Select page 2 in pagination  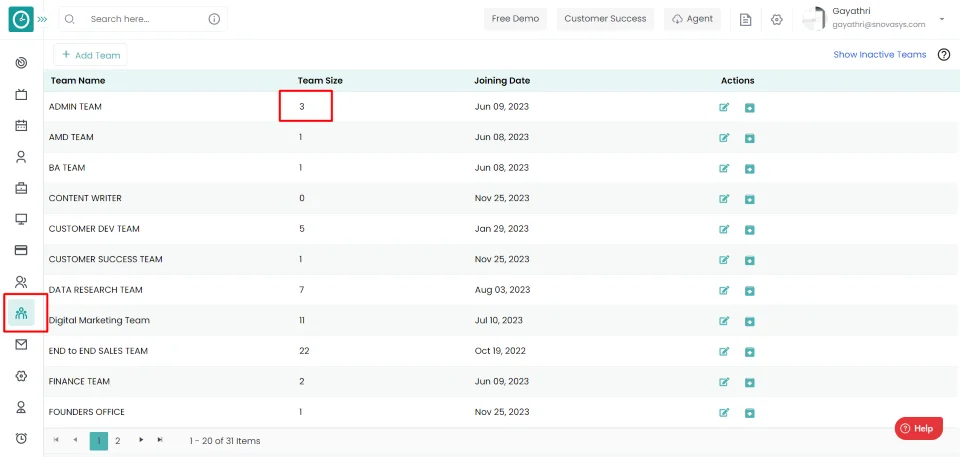(118, 440)
